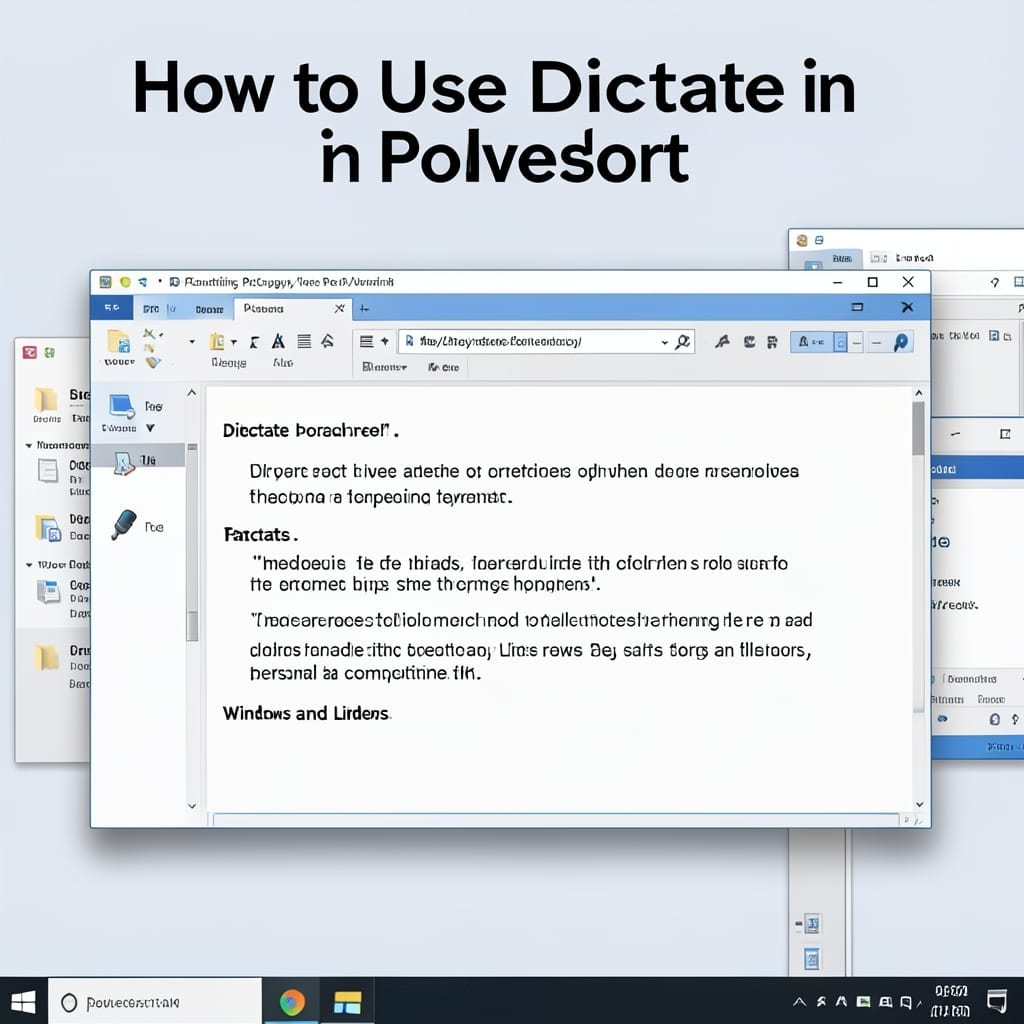Click the red icon at the left window's top
The image size is (1024, 1024).
click(29, 353)
